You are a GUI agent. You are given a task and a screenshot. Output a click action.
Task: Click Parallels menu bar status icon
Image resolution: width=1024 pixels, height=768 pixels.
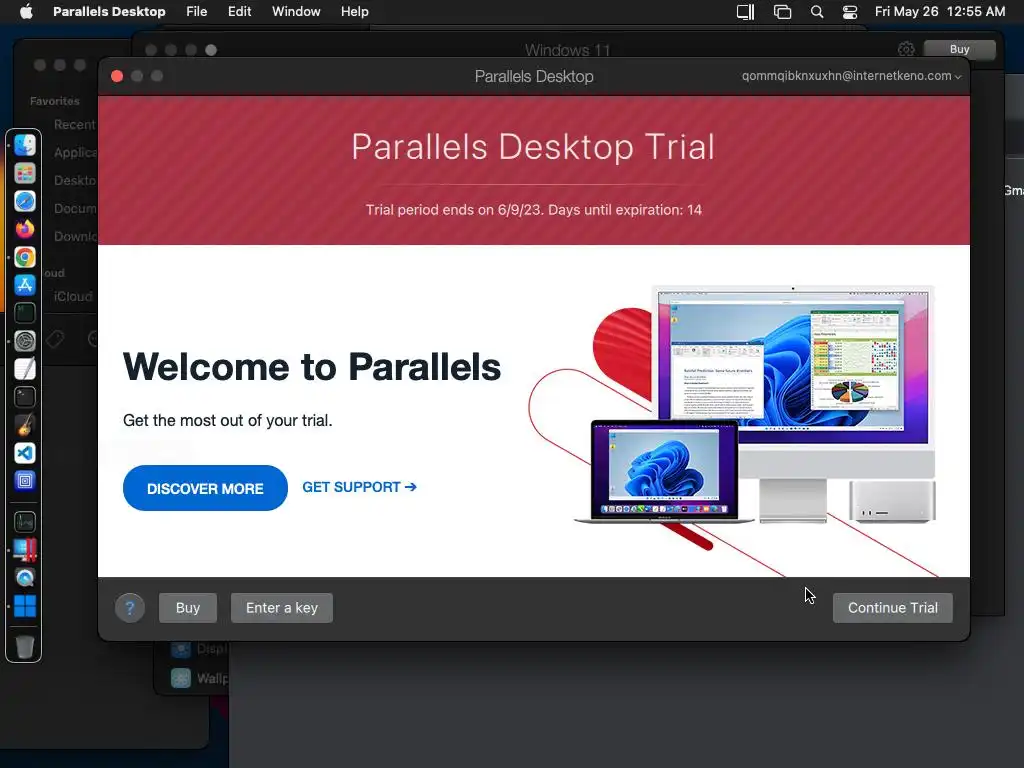[x=745, y=12]
